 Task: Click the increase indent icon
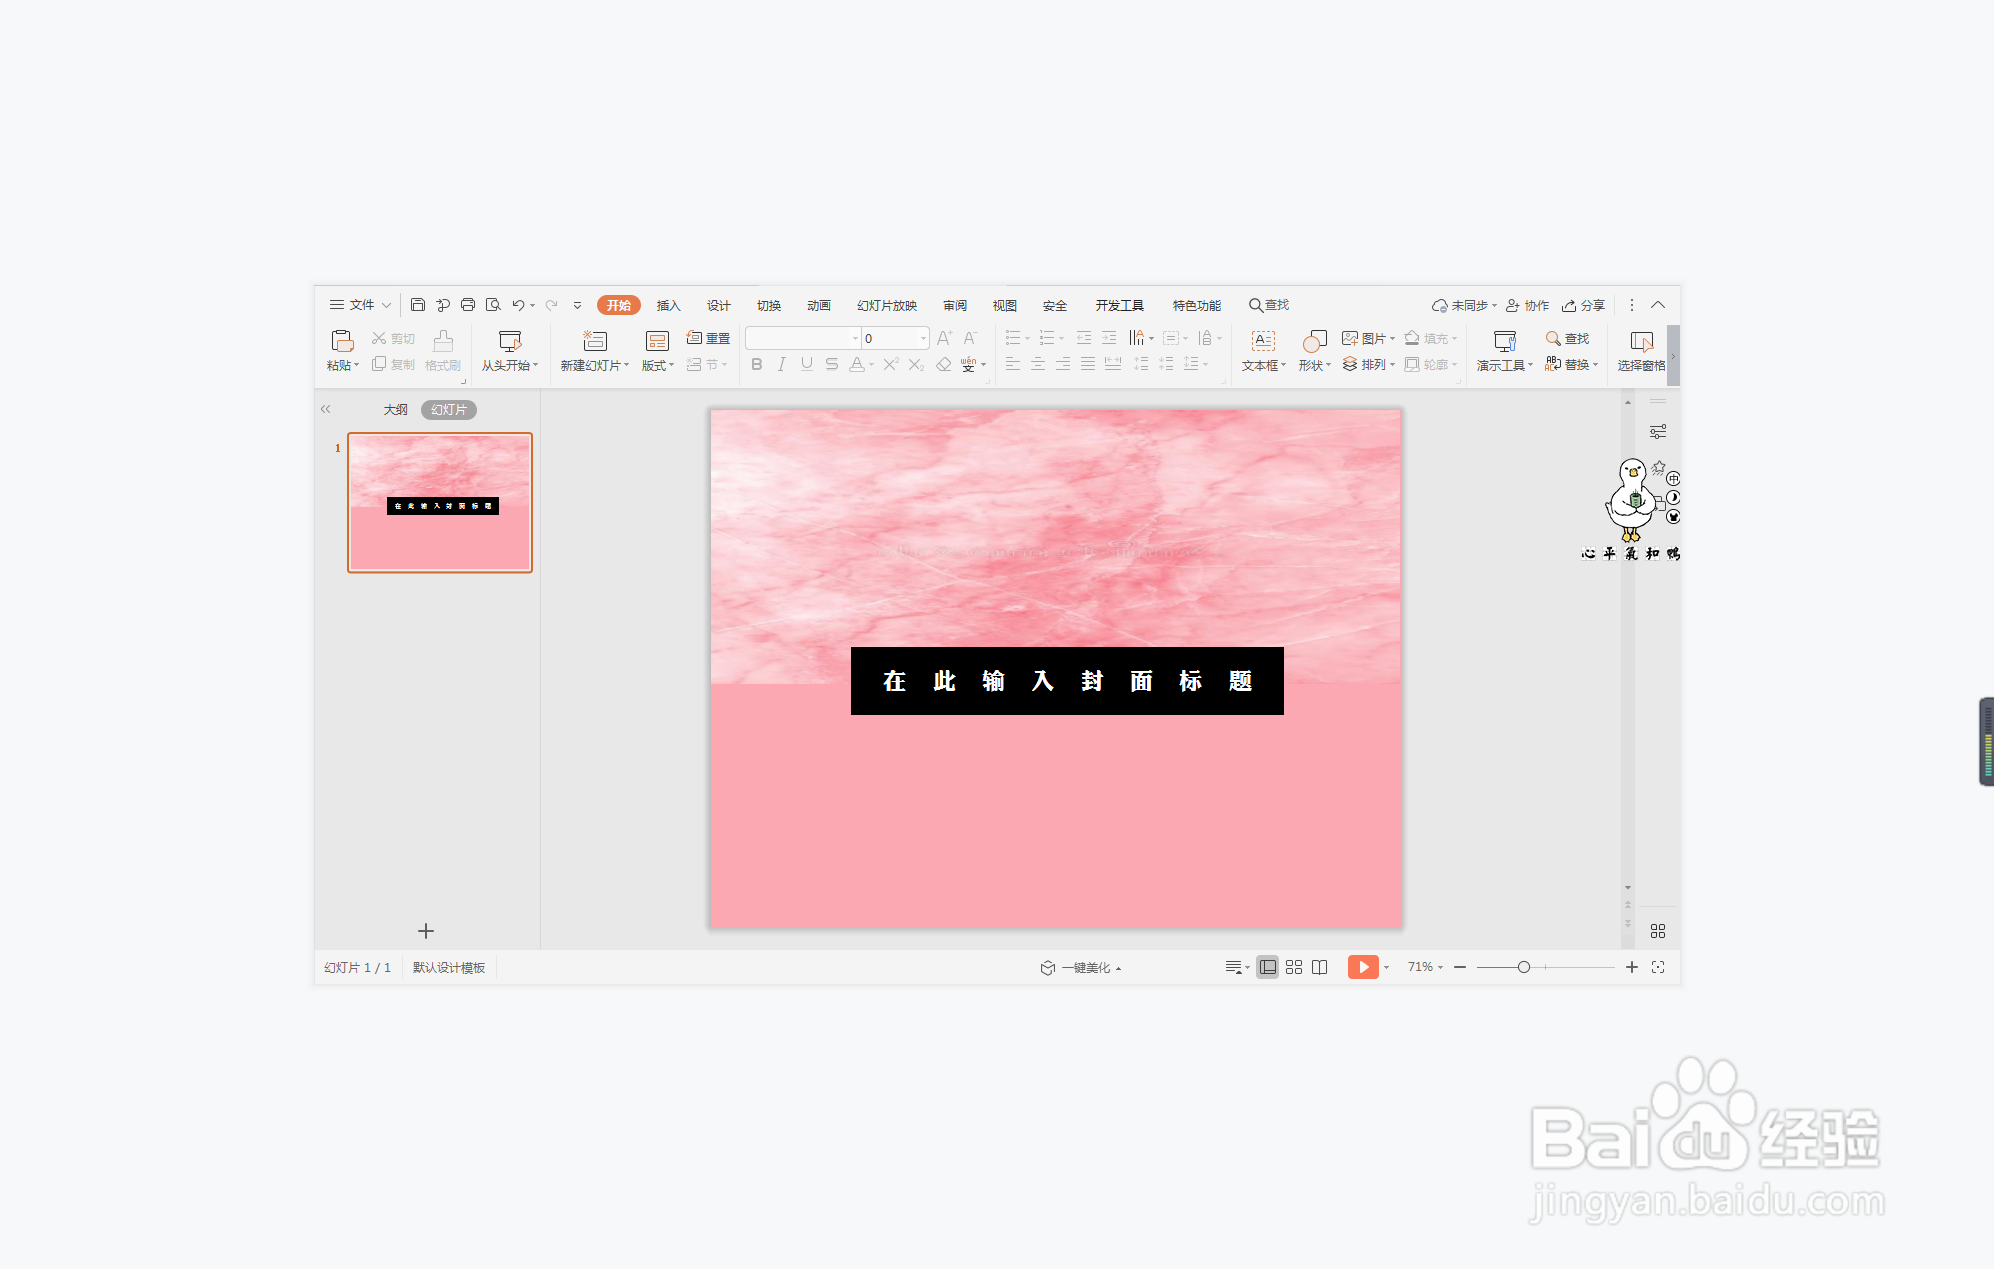click(x=1109, y=339)
